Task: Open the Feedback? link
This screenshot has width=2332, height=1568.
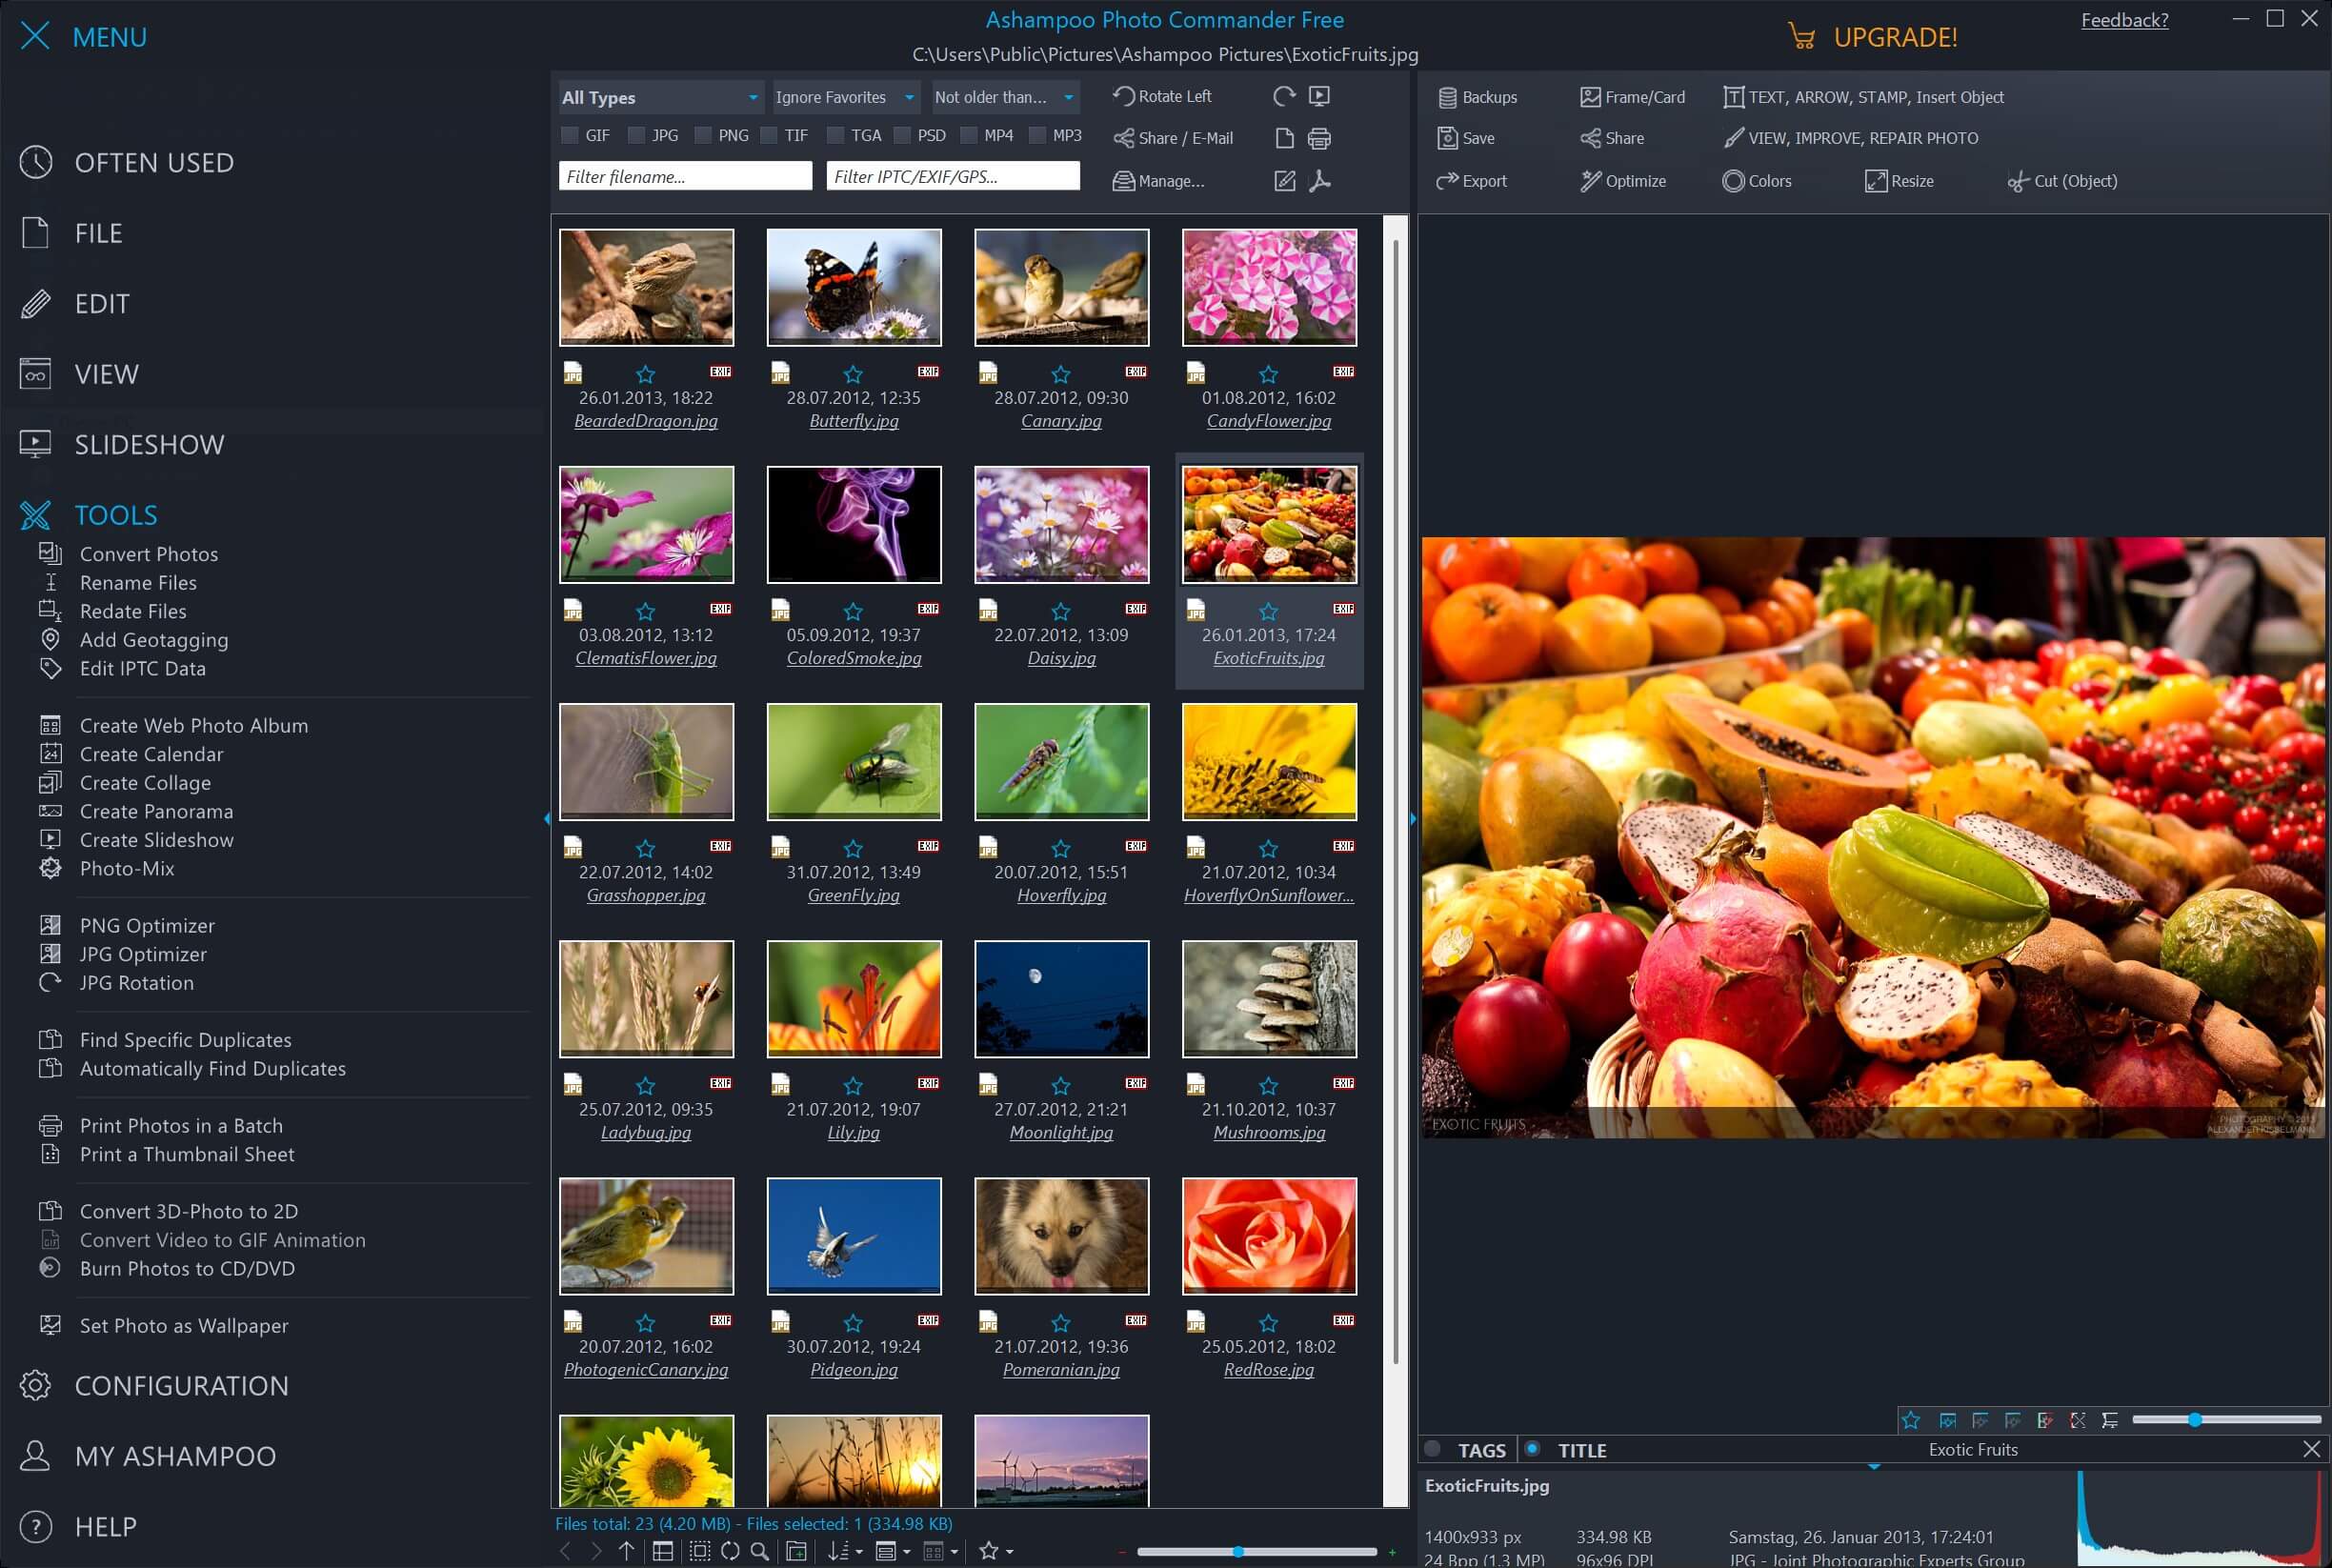Action: coord(2124,19)
